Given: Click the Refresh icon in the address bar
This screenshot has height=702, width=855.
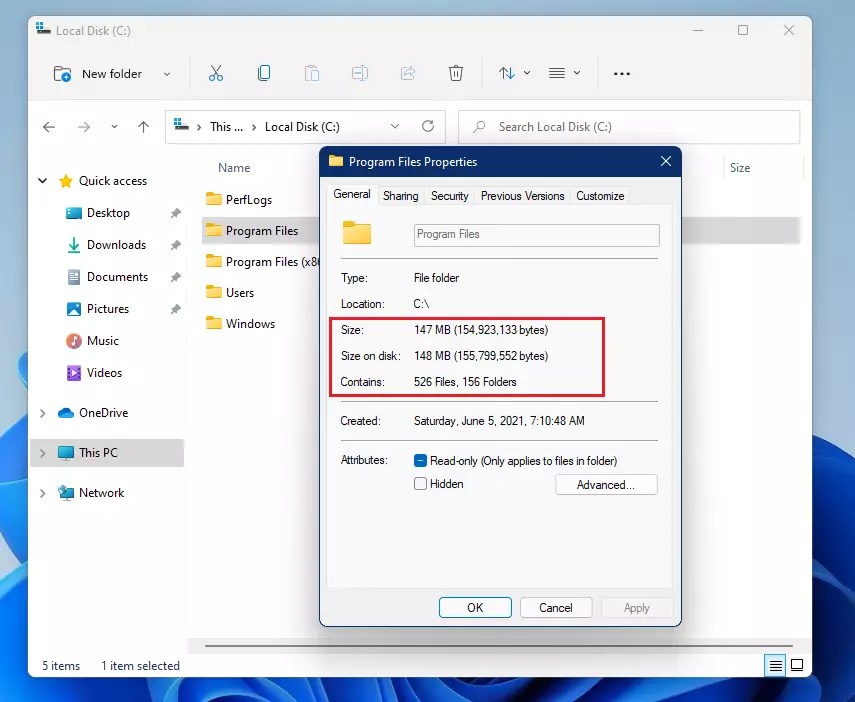Looking at the screenshot, I should [428, 126].
